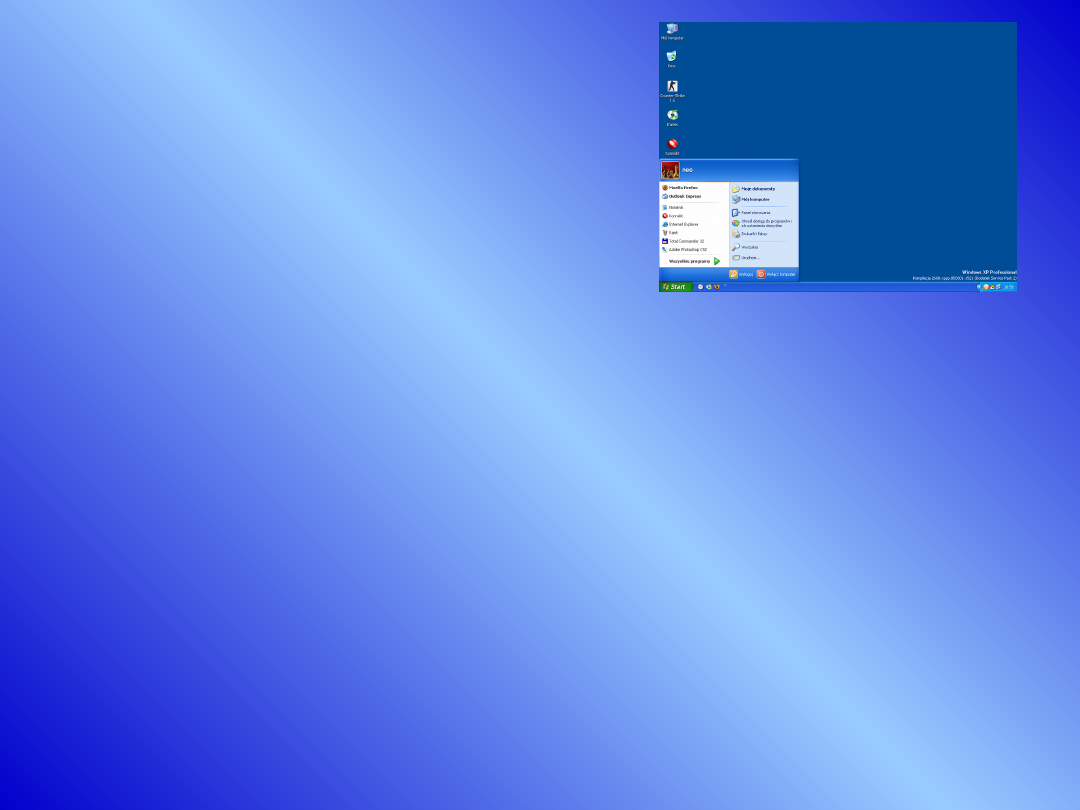Click the Start button on taskbar
The image size is (1080, 810).
coord(676,287)
